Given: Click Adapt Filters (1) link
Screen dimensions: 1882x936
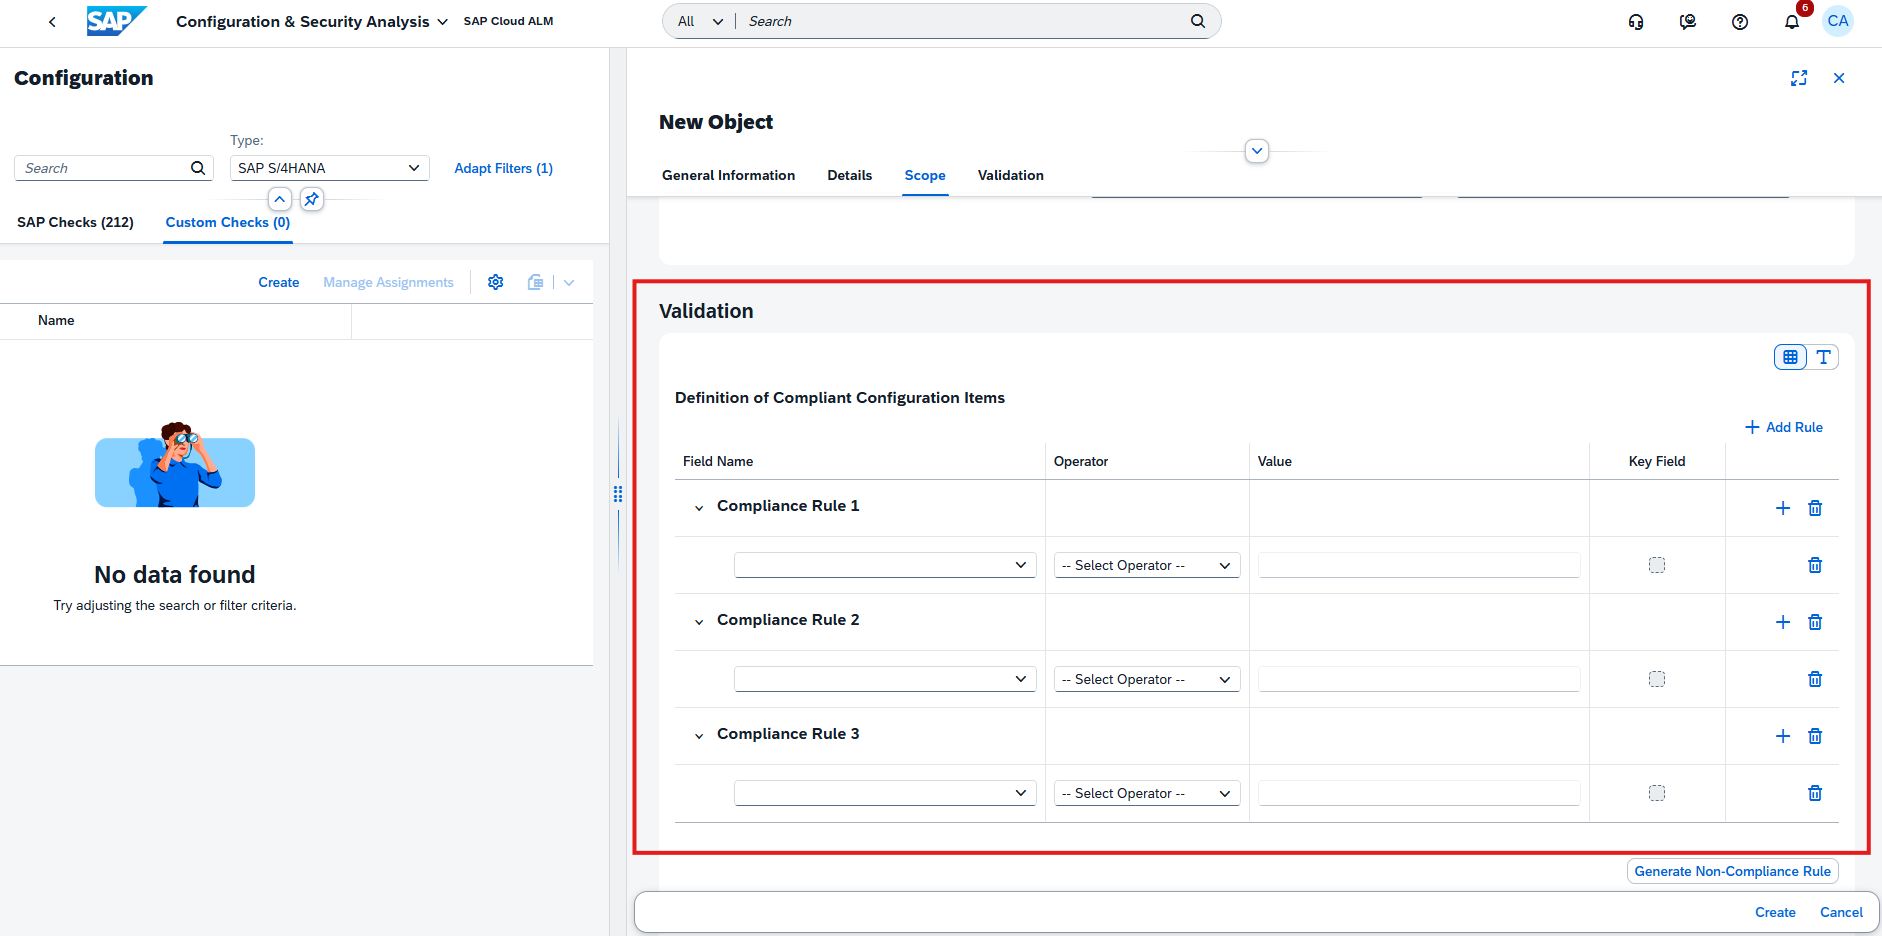Looking at the screenshot, I should click(x=504, y=168).
